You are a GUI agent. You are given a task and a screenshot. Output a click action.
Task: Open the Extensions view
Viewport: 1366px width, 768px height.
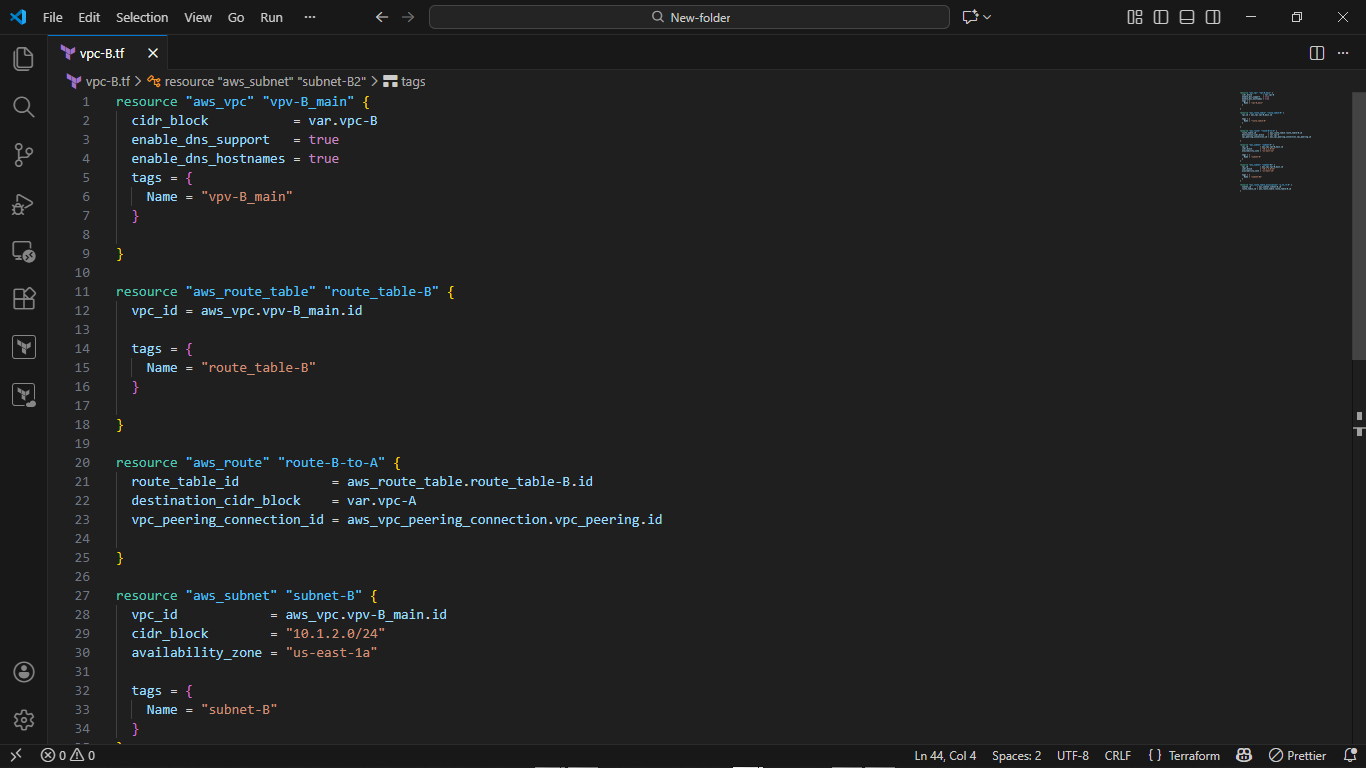pyautogui.click(x=24, y=299)
